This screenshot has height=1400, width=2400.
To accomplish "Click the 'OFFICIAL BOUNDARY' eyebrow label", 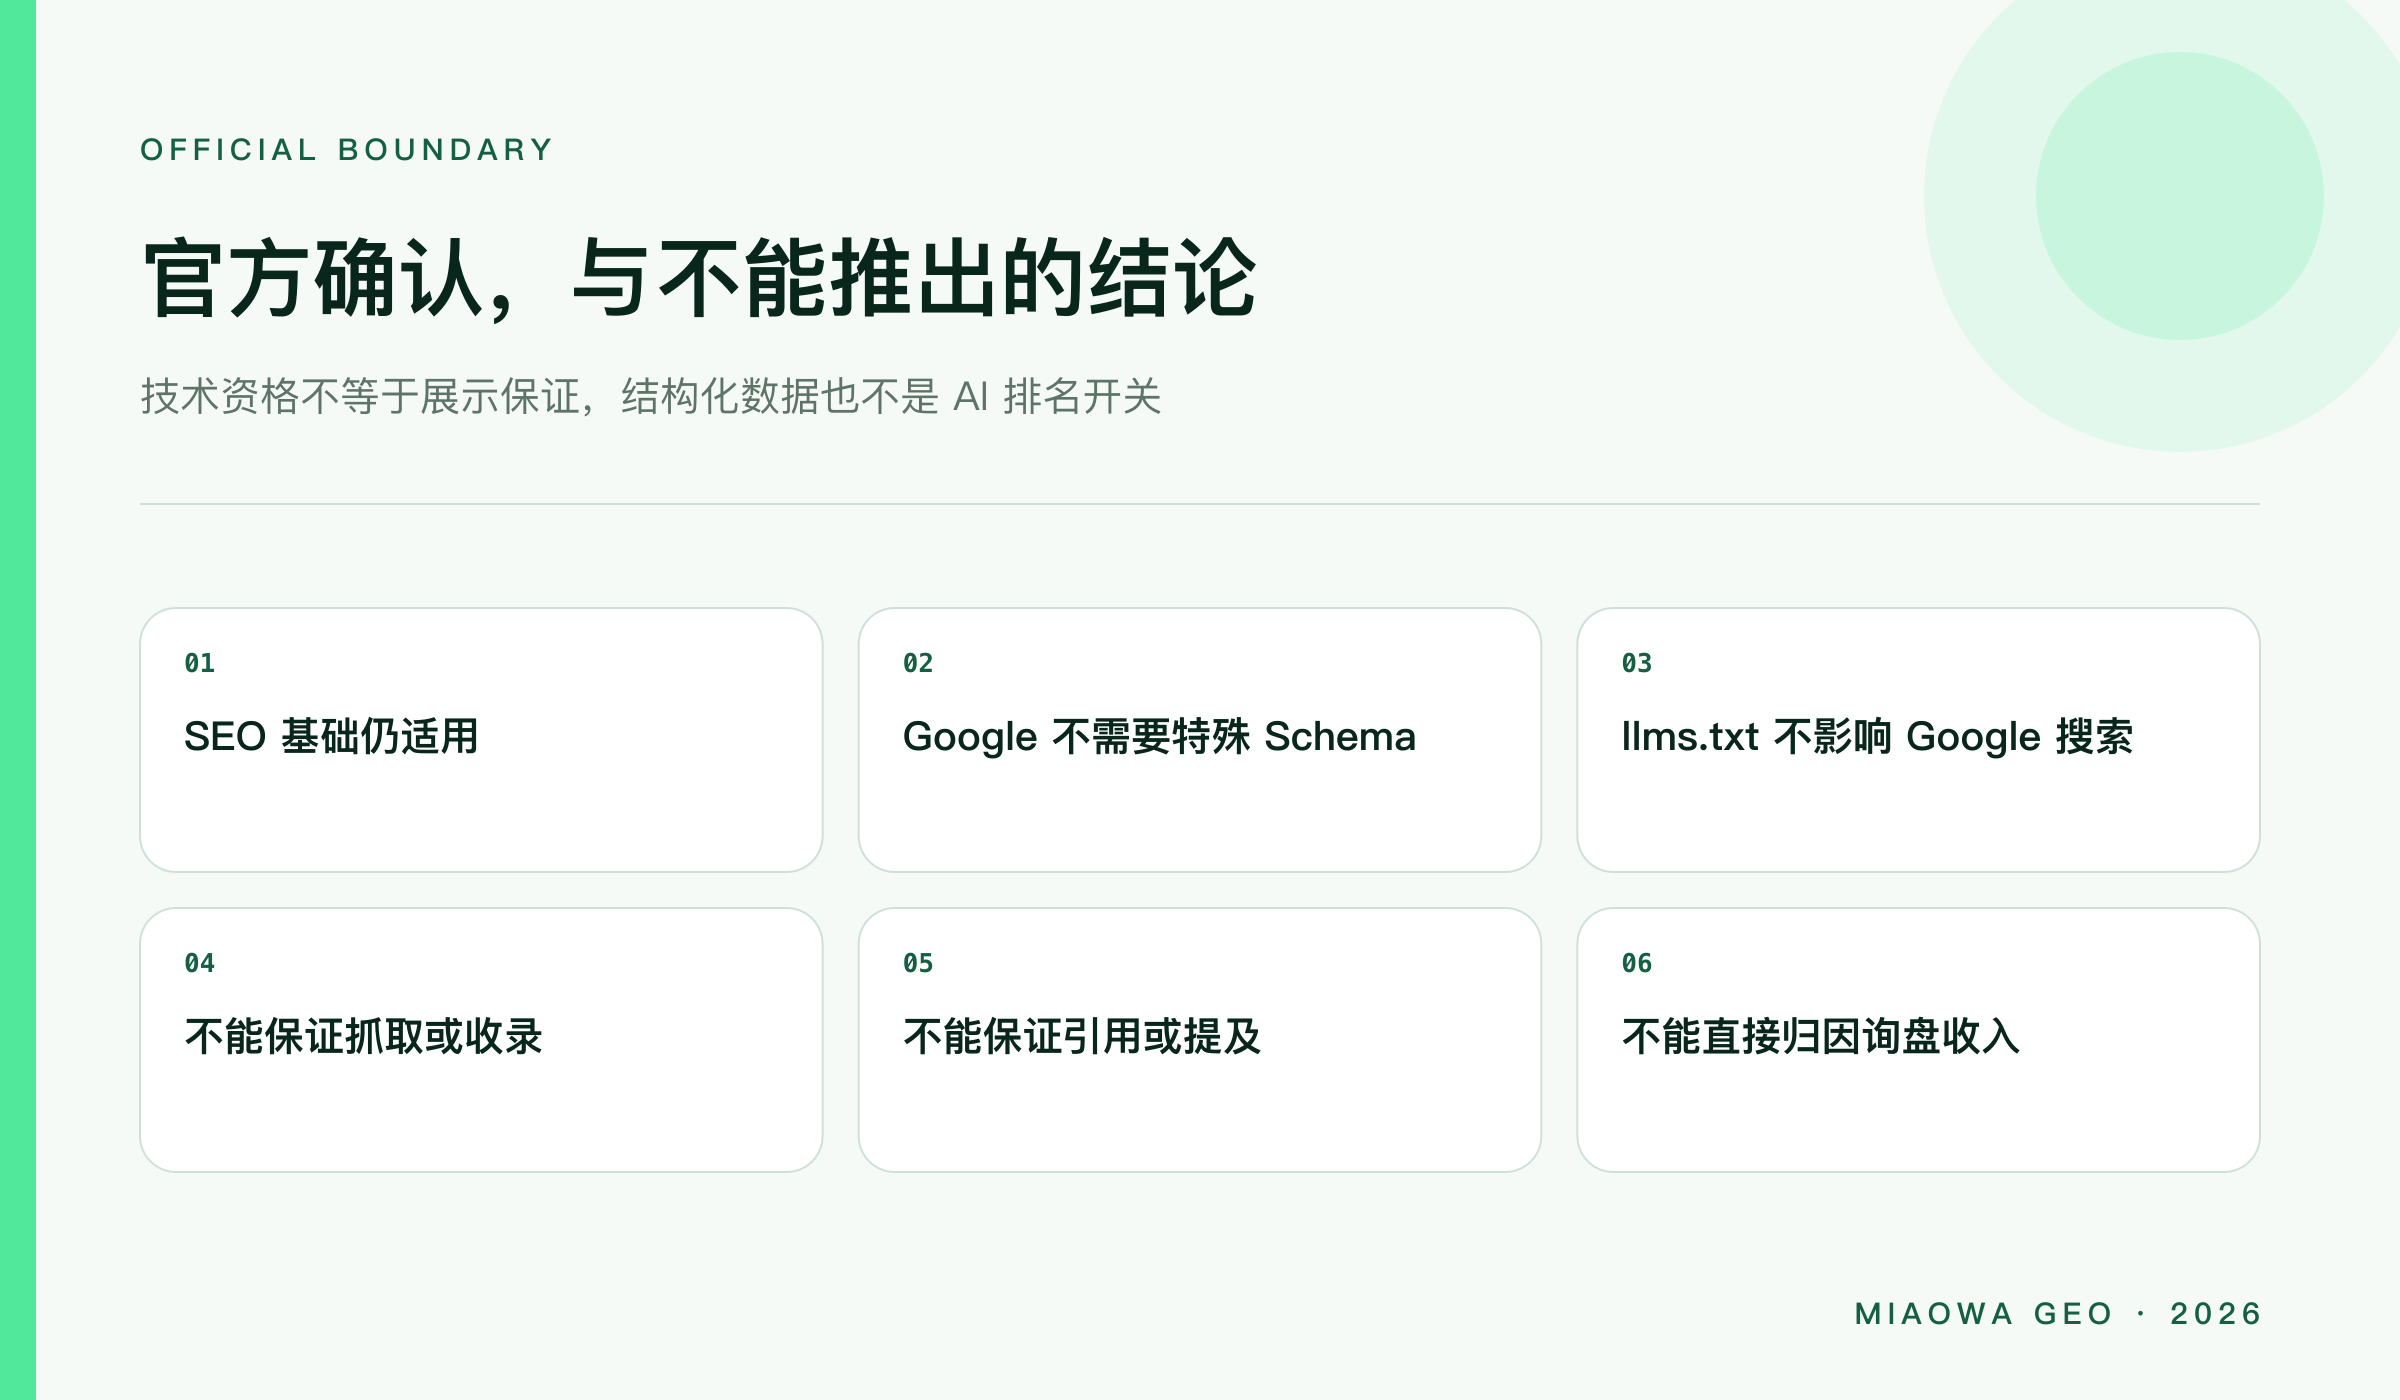I will coord(346,150).
